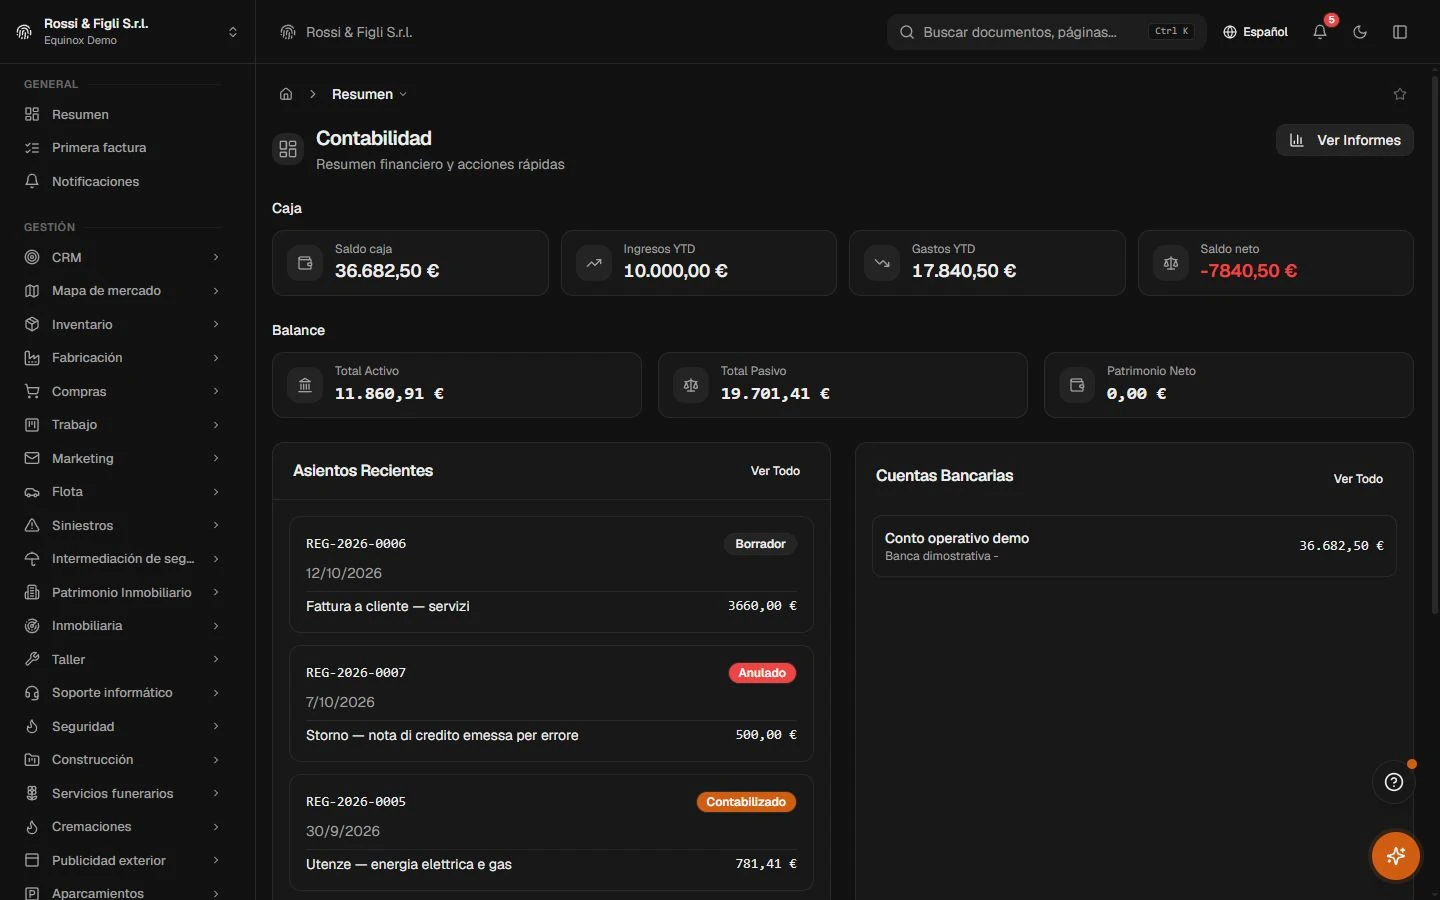Mark the page as favorite with the star
Image resolution: width=1440 pixels, height=900 pixels.
click(x=1400, y=94)
